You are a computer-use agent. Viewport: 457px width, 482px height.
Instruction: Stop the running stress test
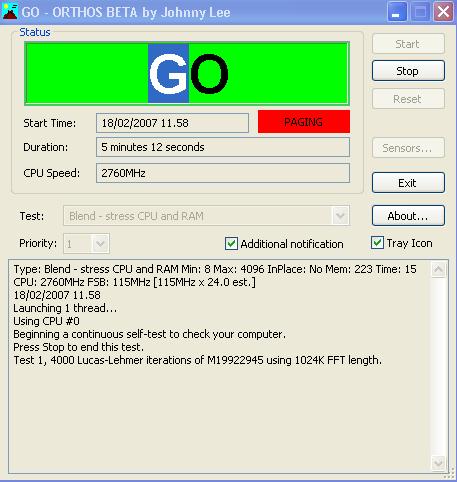(x=408, y=71)
